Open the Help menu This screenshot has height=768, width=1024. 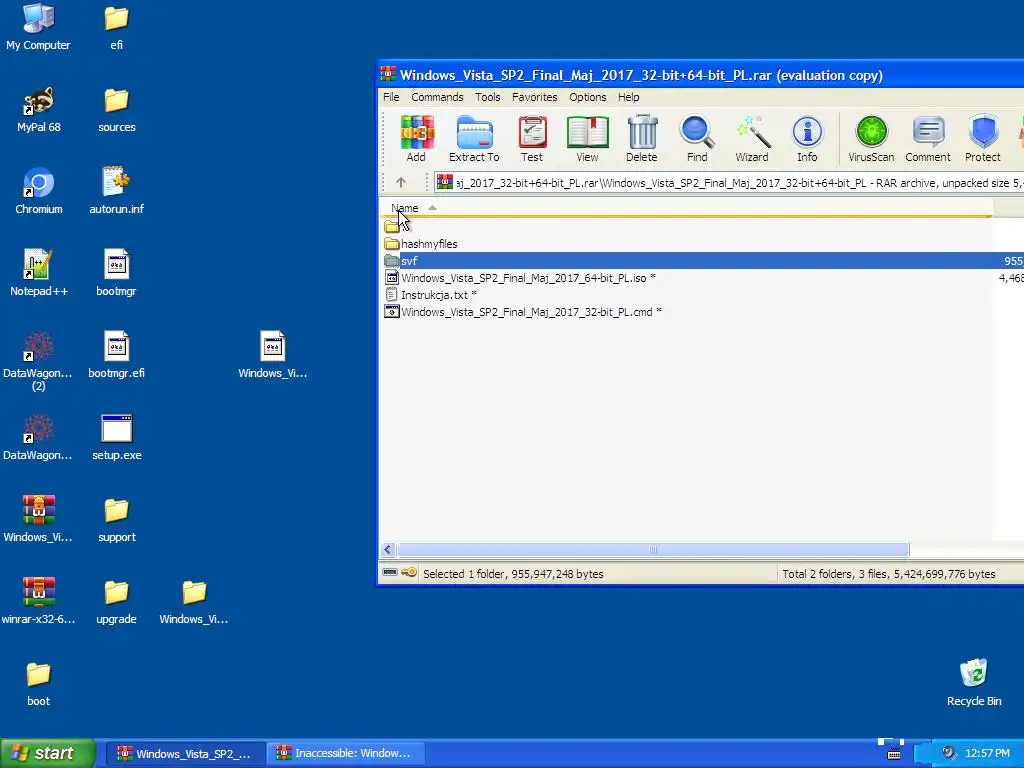click(628, 97)
